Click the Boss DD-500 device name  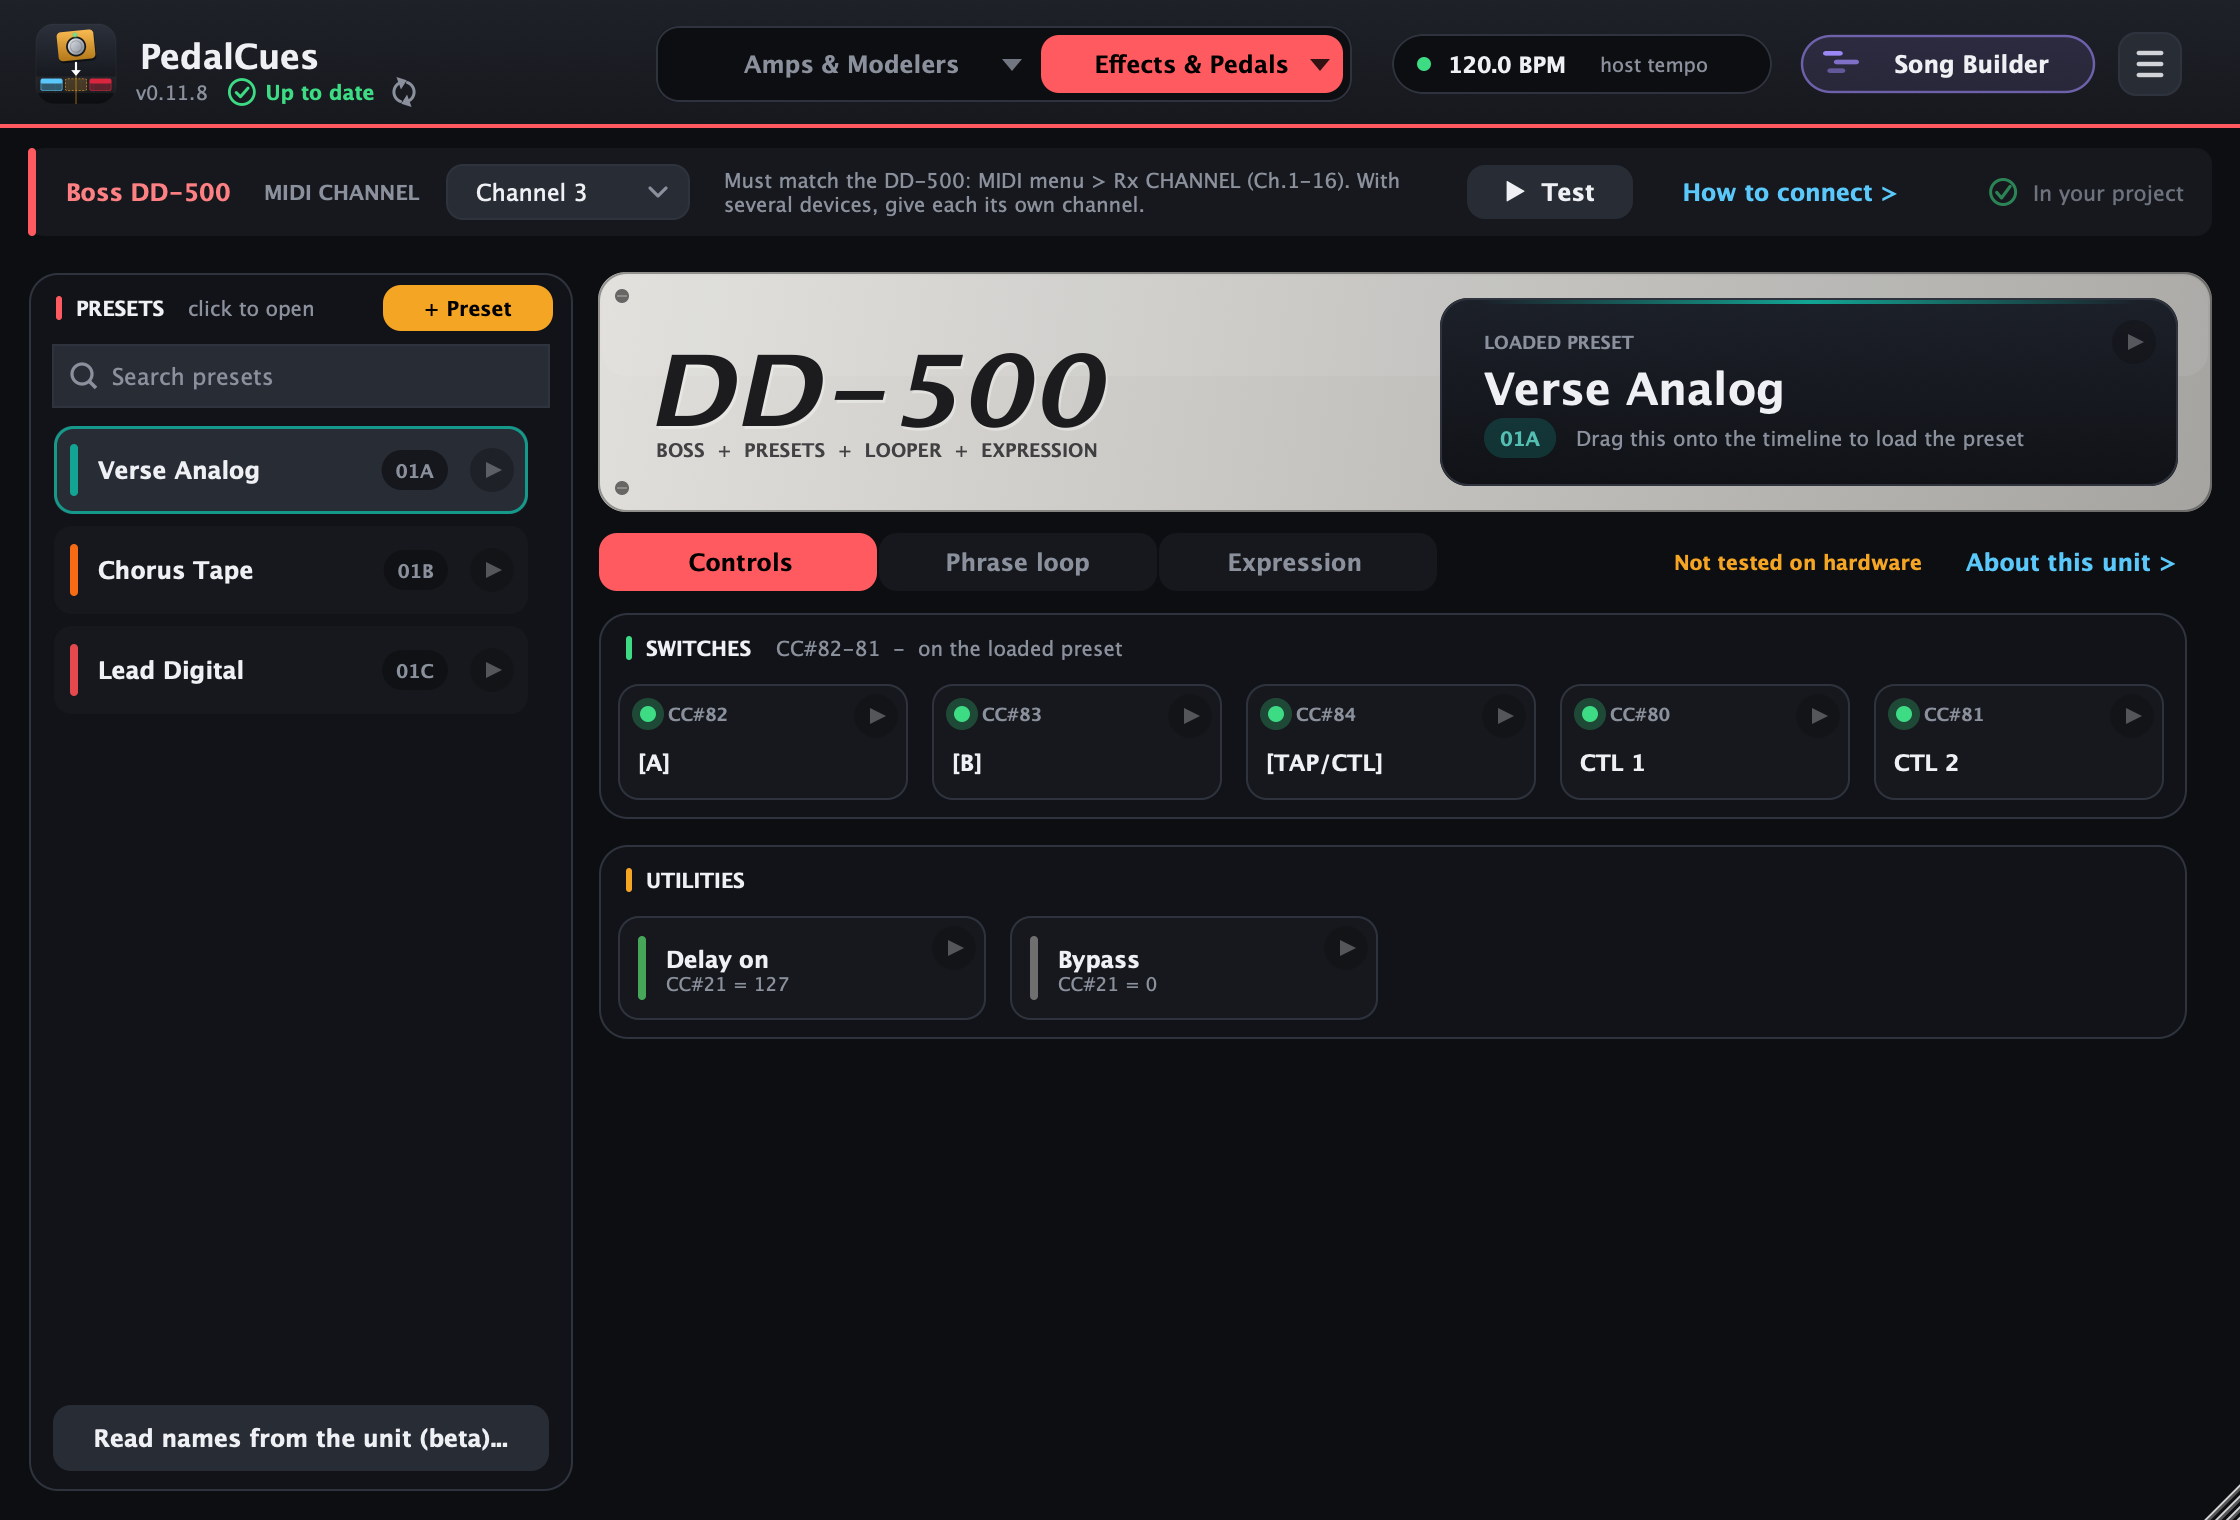click(x=148, y=192)
